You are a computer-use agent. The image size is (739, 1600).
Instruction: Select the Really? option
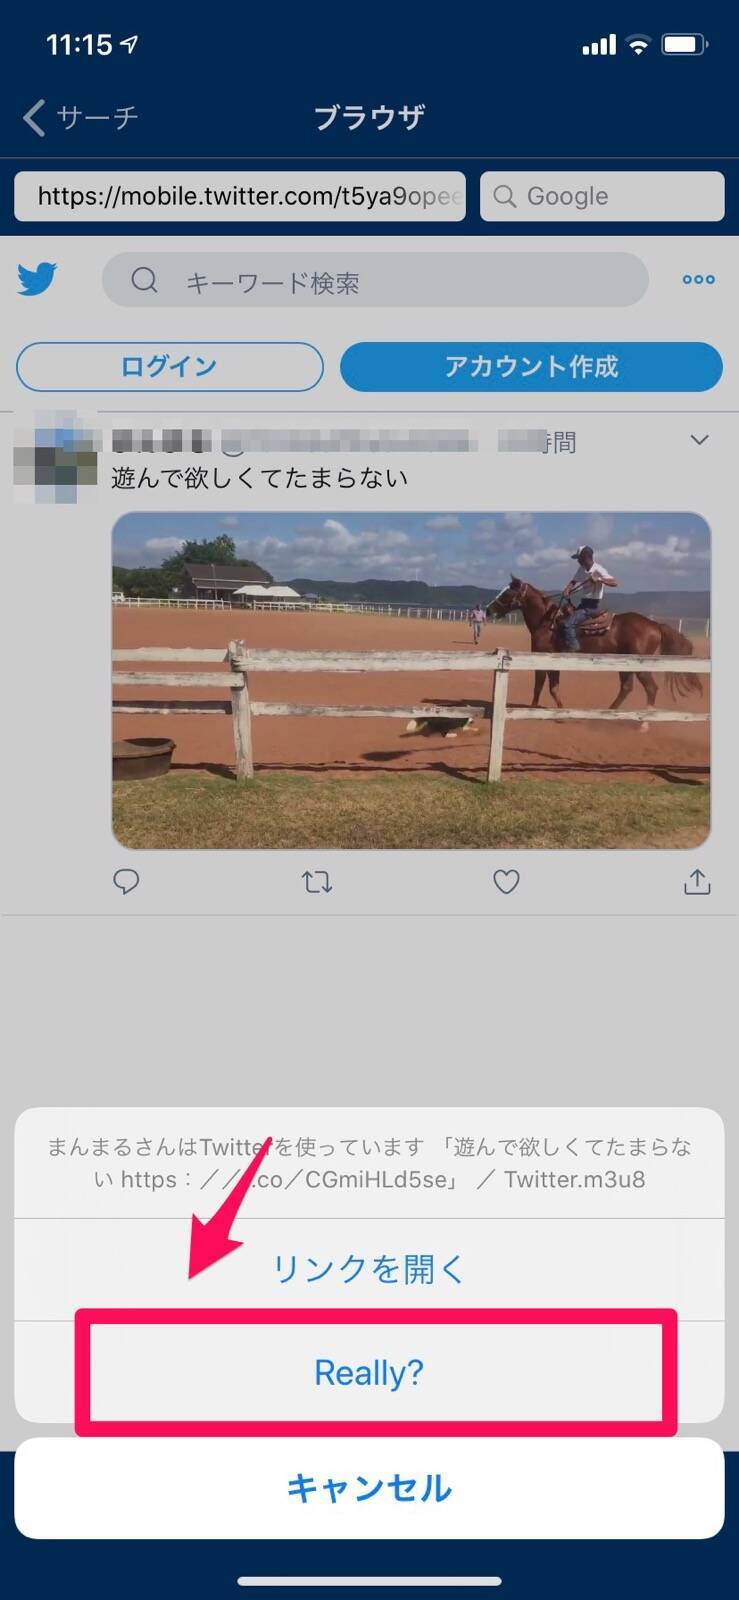tap(369, 1372)
